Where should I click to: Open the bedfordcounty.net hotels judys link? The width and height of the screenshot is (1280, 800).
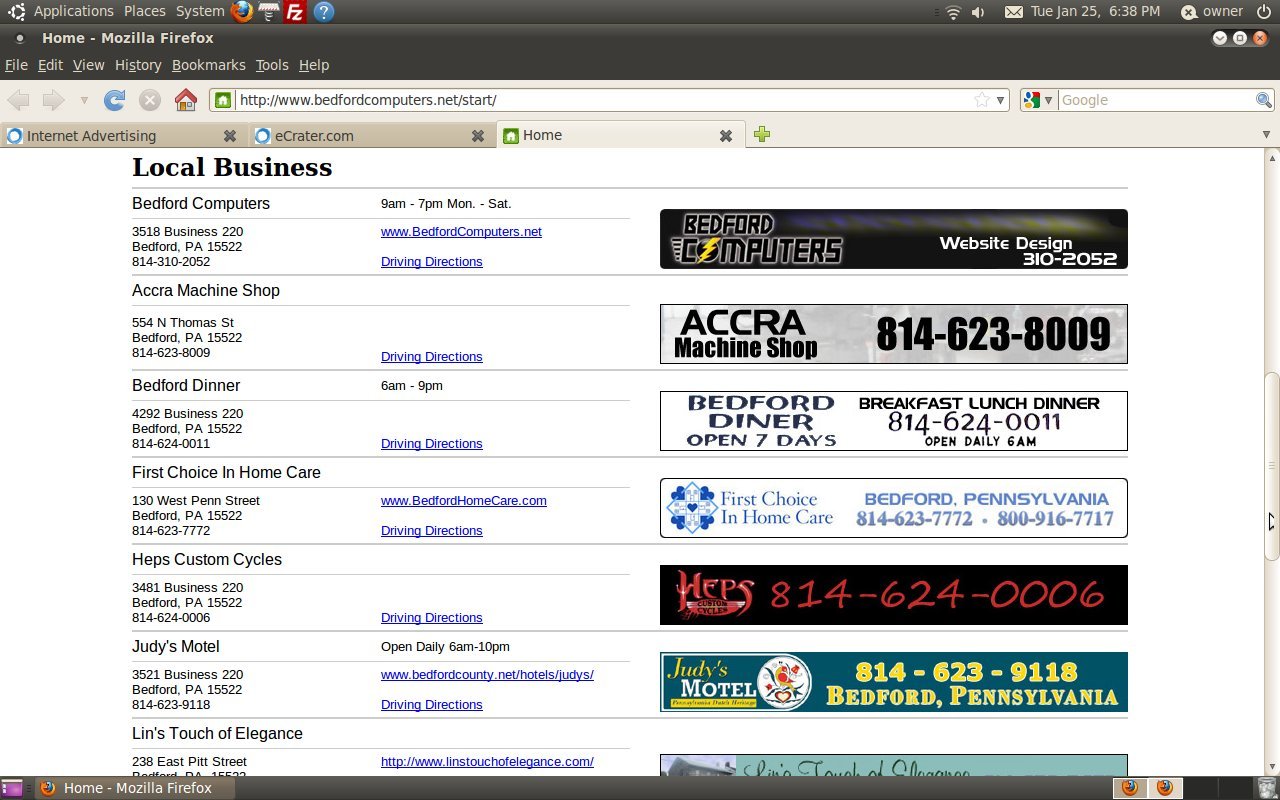(x=487, y=675)
